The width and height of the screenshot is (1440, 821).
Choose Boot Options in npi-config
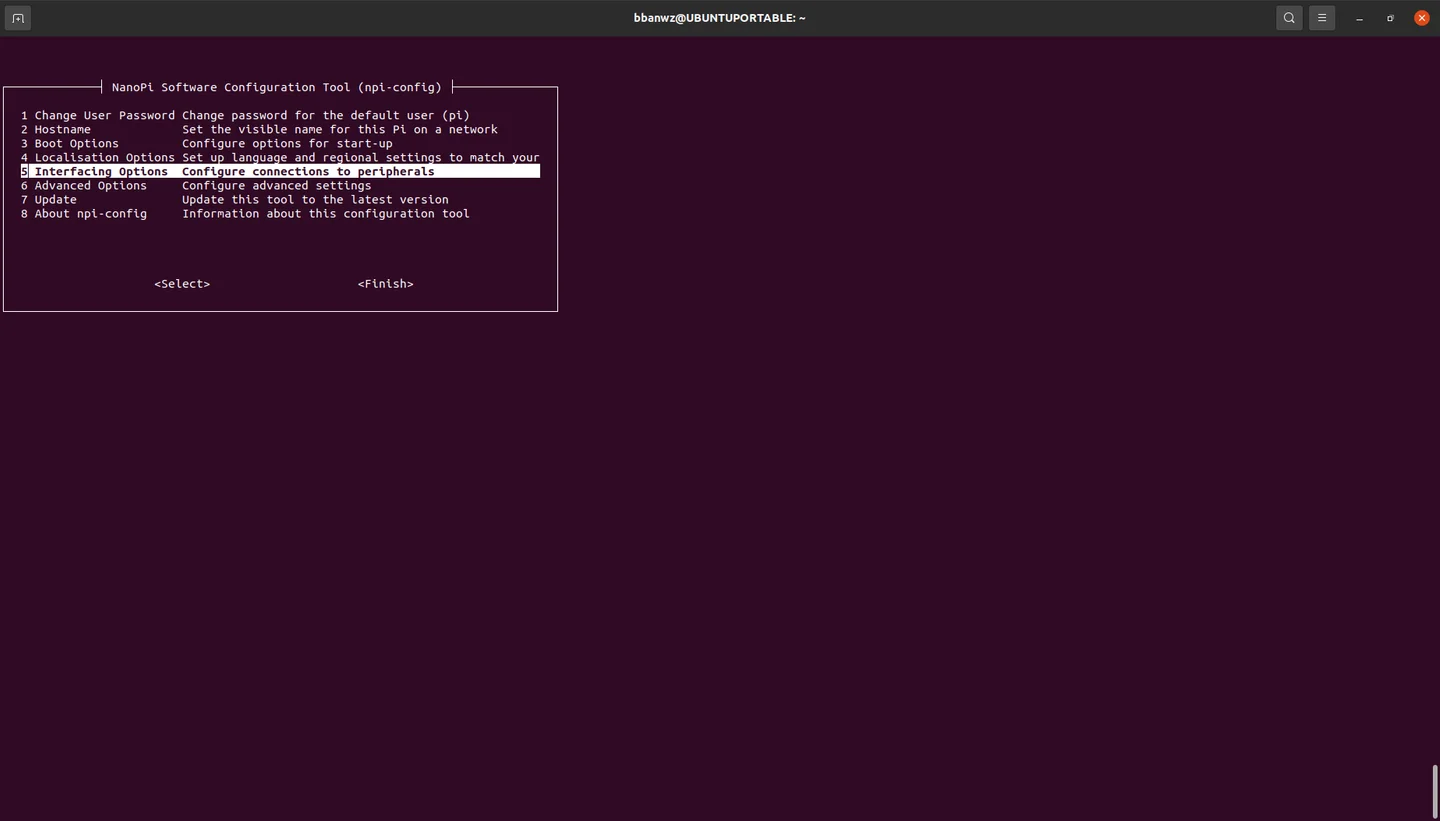pyautogui.click(x=280, y=143)
